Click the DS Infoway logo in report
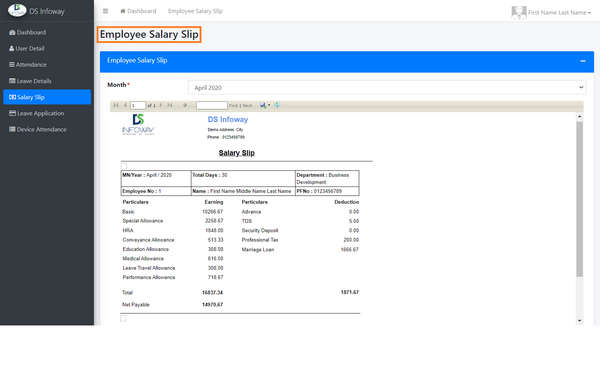This screenshot has height=370, width=600. coord(138,124)
